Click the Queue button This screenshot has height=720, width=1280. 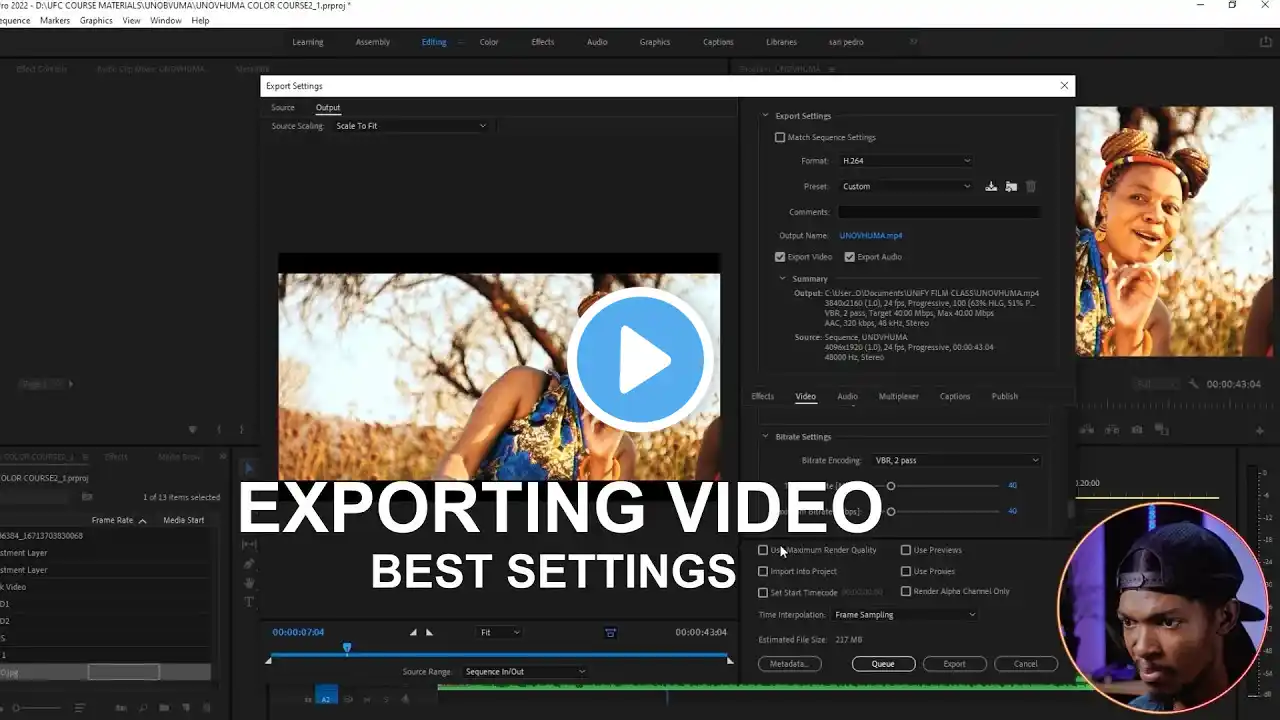tap(883, 664)
